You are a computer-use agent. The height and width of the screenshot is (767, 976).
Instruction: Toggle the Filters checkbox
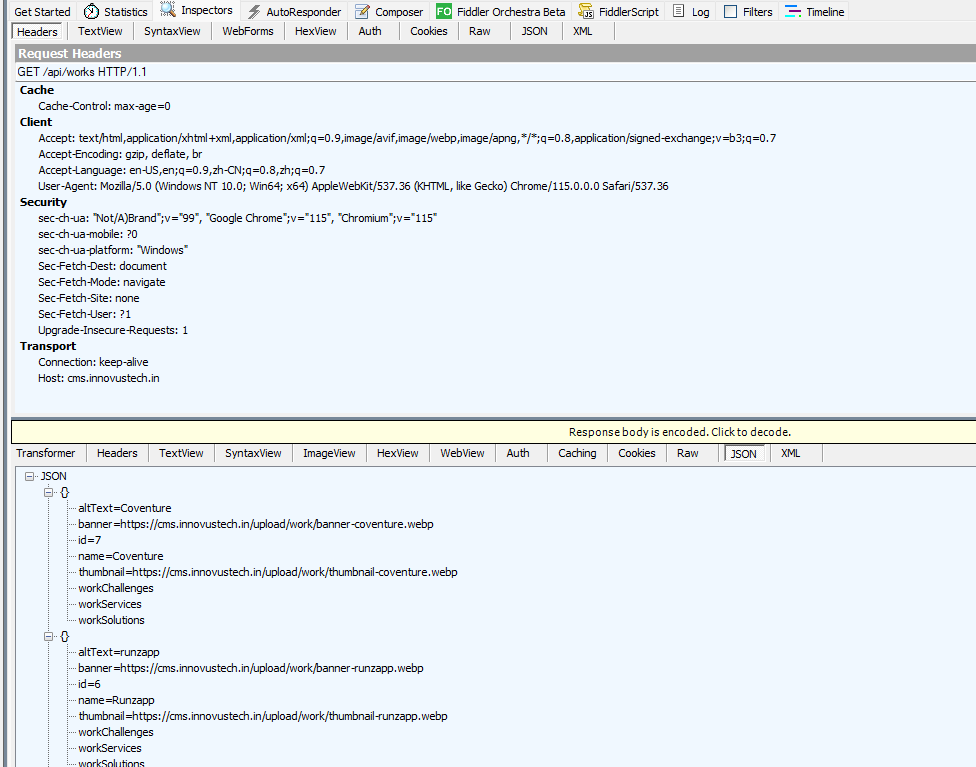click(731, 12)
